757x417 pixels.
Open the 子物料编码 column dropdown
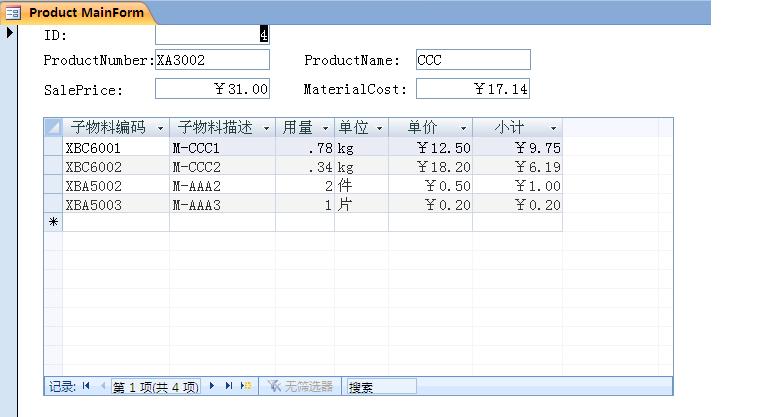pyautogui.click(x=160, y=129)
